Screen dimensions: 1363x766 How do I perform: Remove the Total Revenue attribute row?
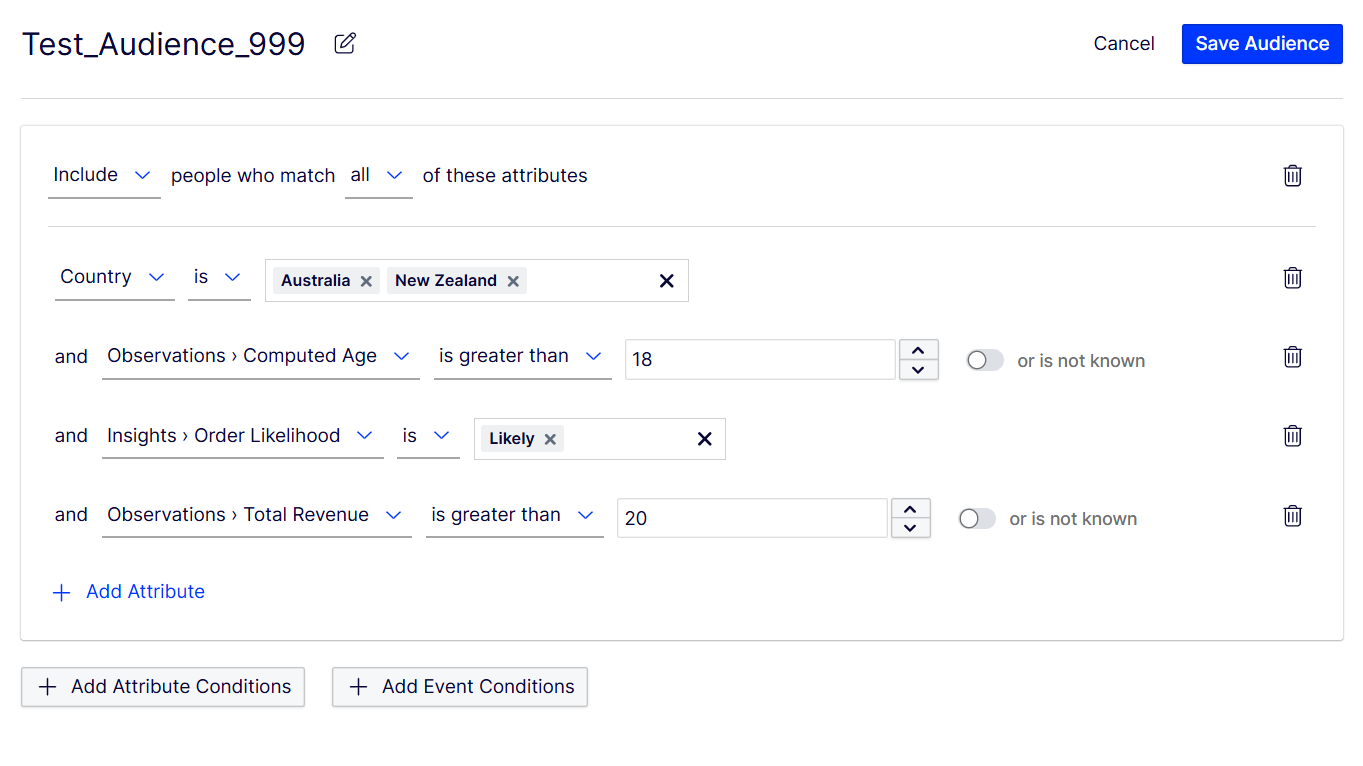[x=1292, y=515]
